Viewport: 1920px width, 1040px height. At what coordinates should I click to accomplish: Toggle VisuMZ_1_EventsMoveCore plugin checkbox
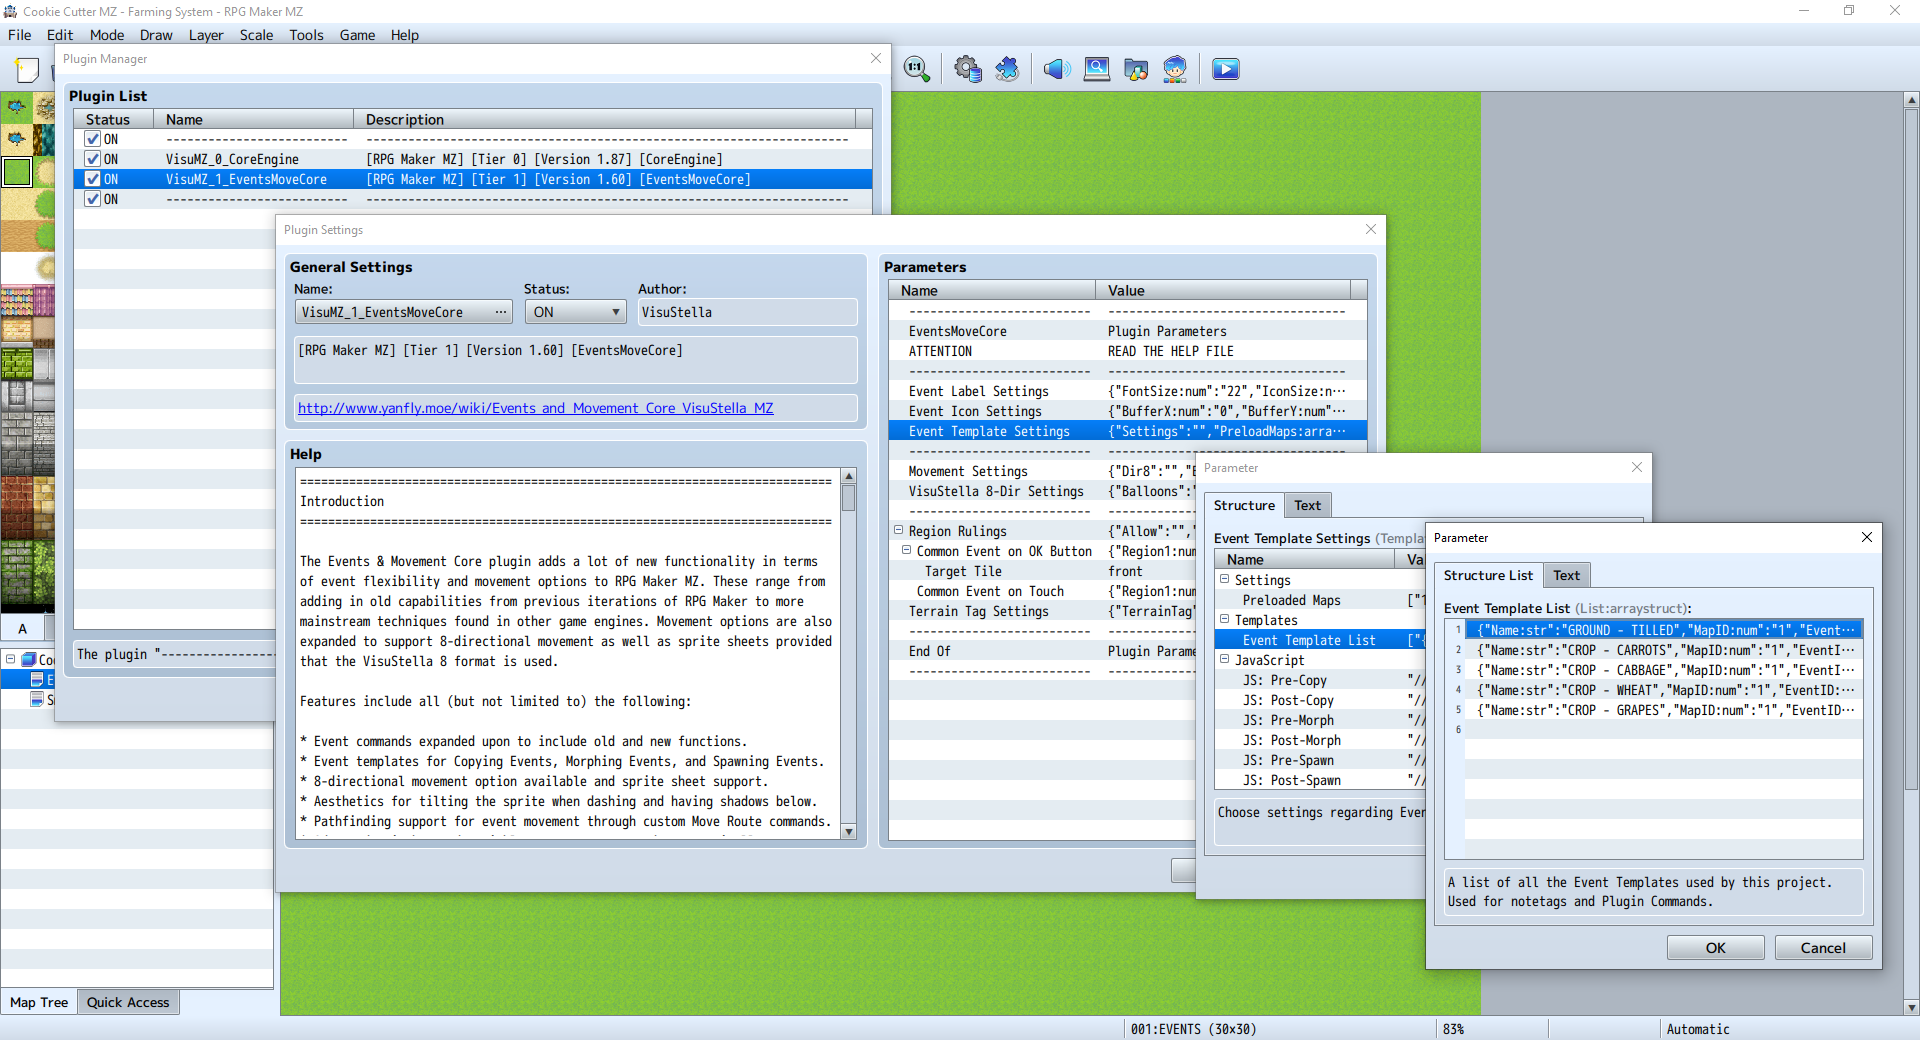pyautogui.click(x=93, y=179)
